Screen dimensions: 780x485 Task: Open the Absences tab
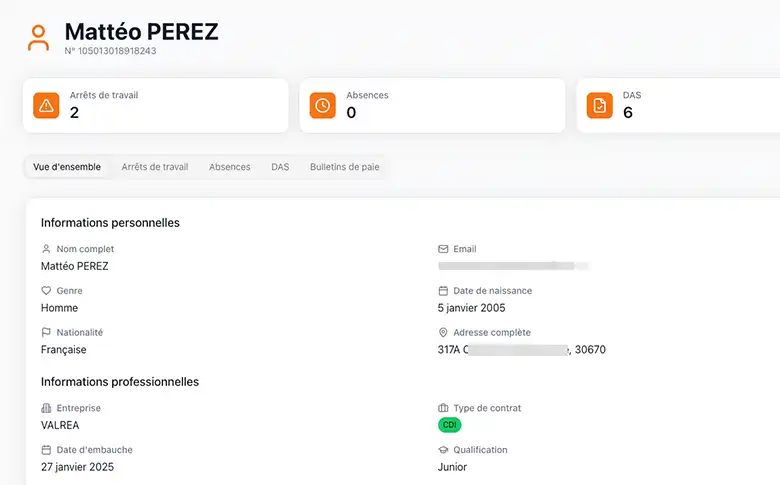(x=230, y=167)
